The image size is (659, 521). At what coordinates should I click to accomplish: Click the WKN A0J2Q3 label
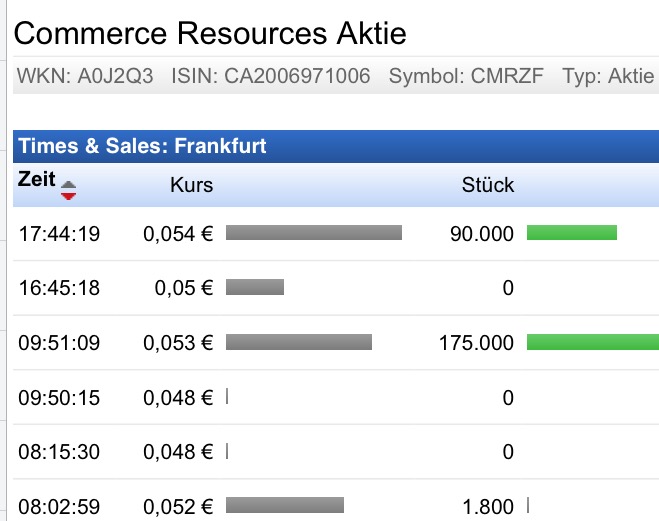(x=86, y=76)
